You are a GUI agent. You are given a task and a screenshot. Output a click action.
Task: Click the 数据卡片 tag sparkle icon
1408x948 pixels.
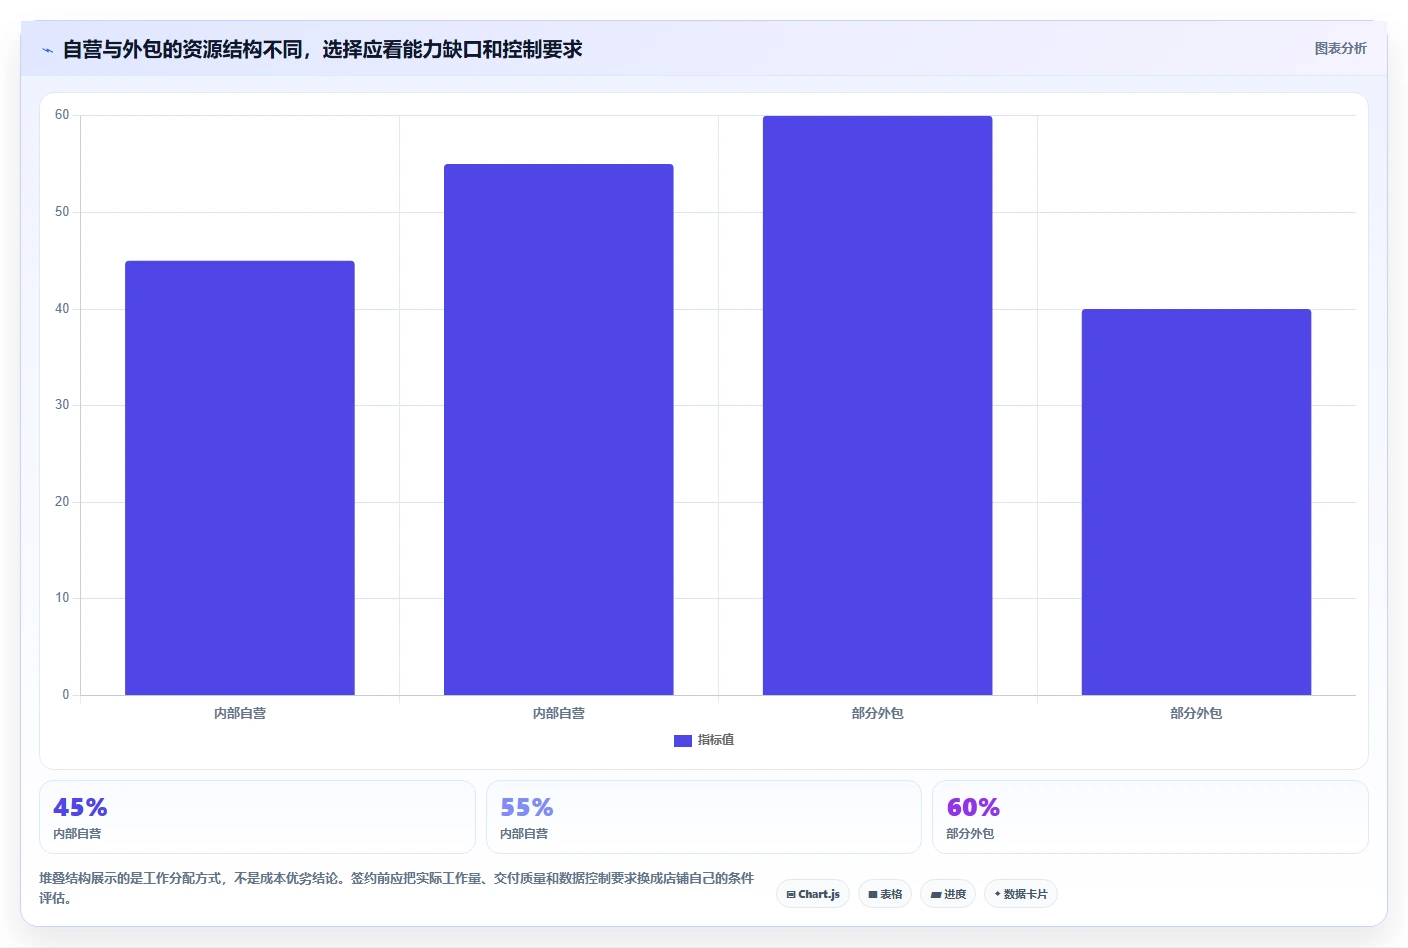click(x=998, y=894)
